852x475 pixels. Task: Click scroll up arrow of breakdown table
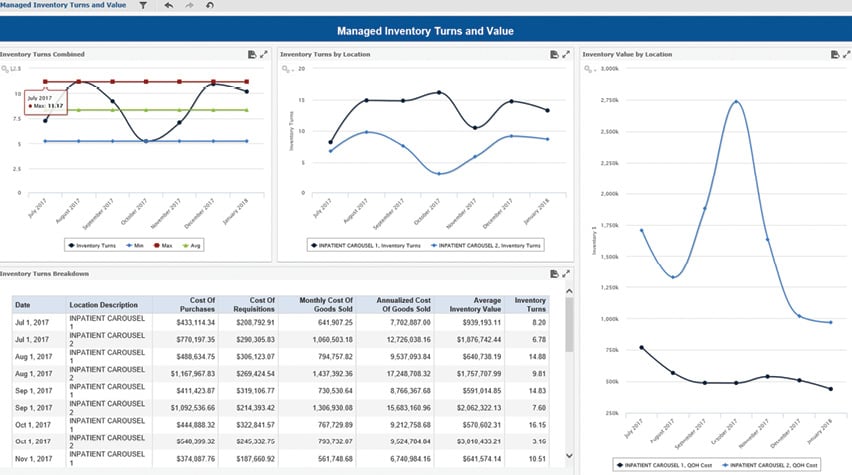569,292
